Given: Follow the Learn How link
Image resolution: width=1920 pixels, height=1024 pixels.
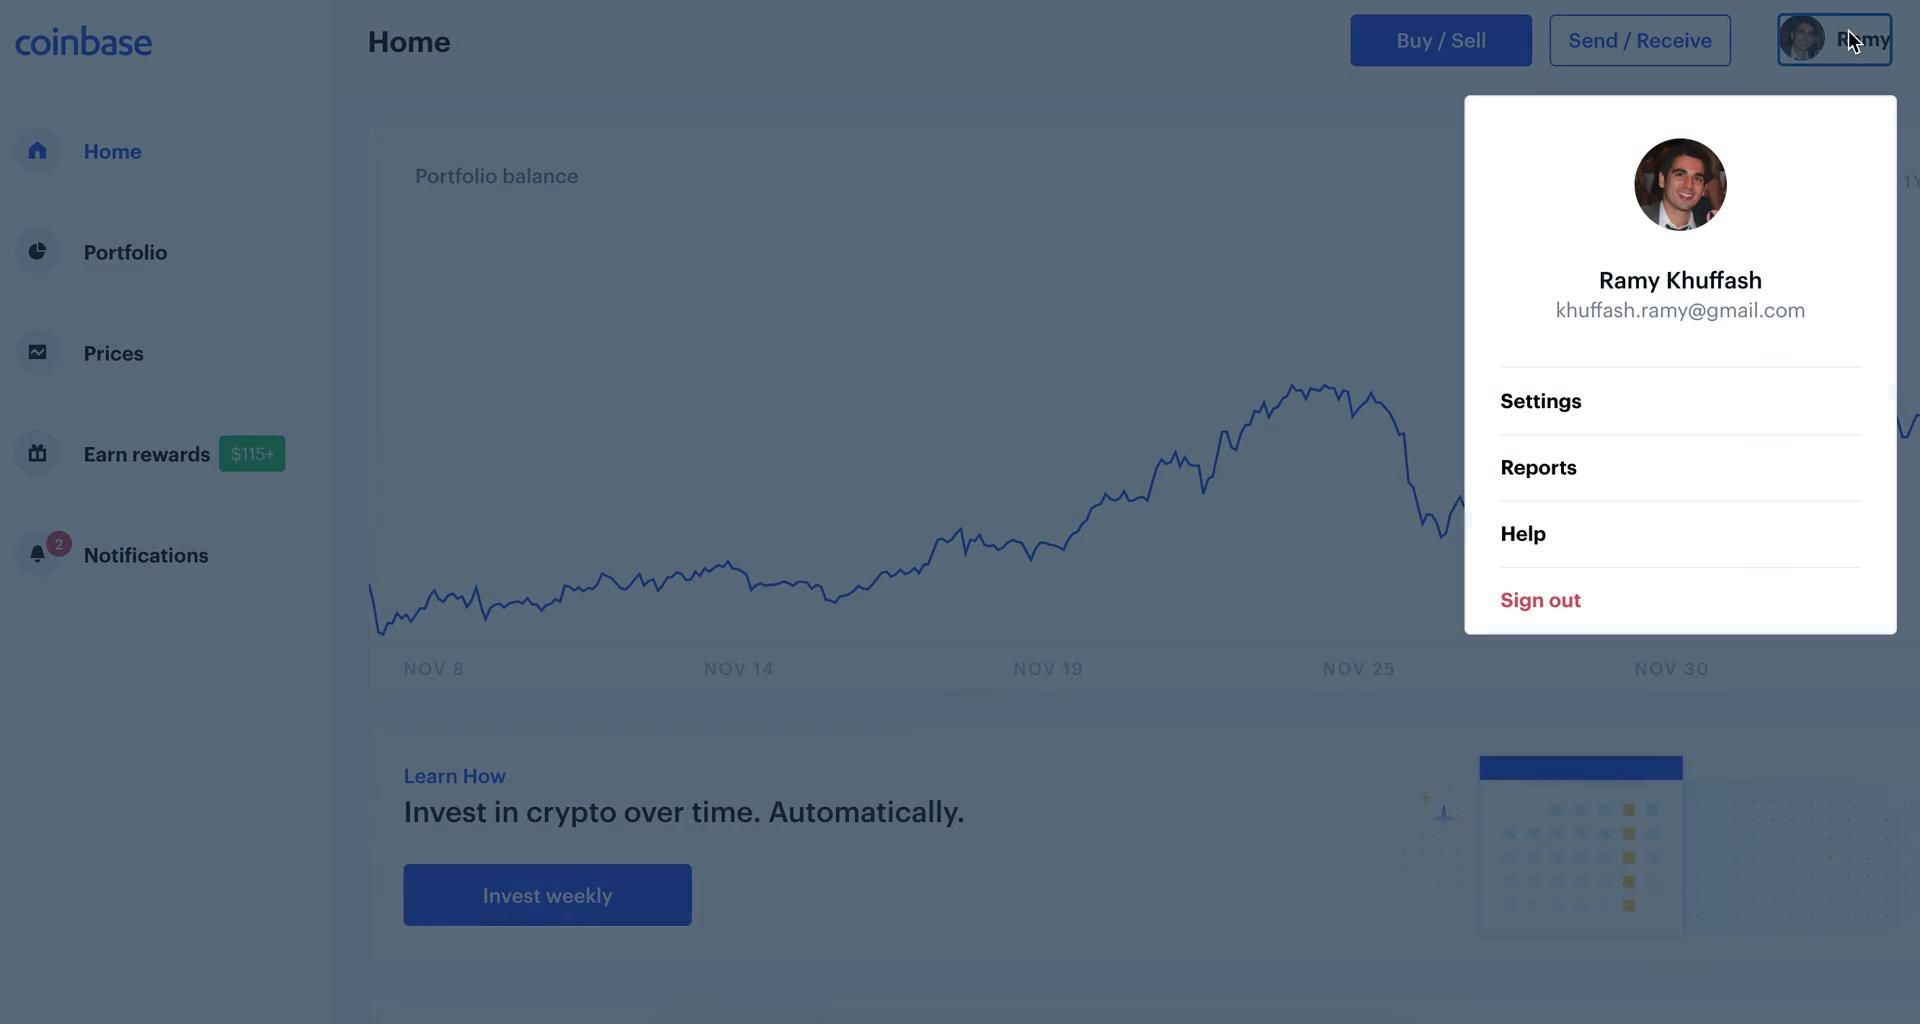Looking at the screenshot, I should click(x=454, y=776).
